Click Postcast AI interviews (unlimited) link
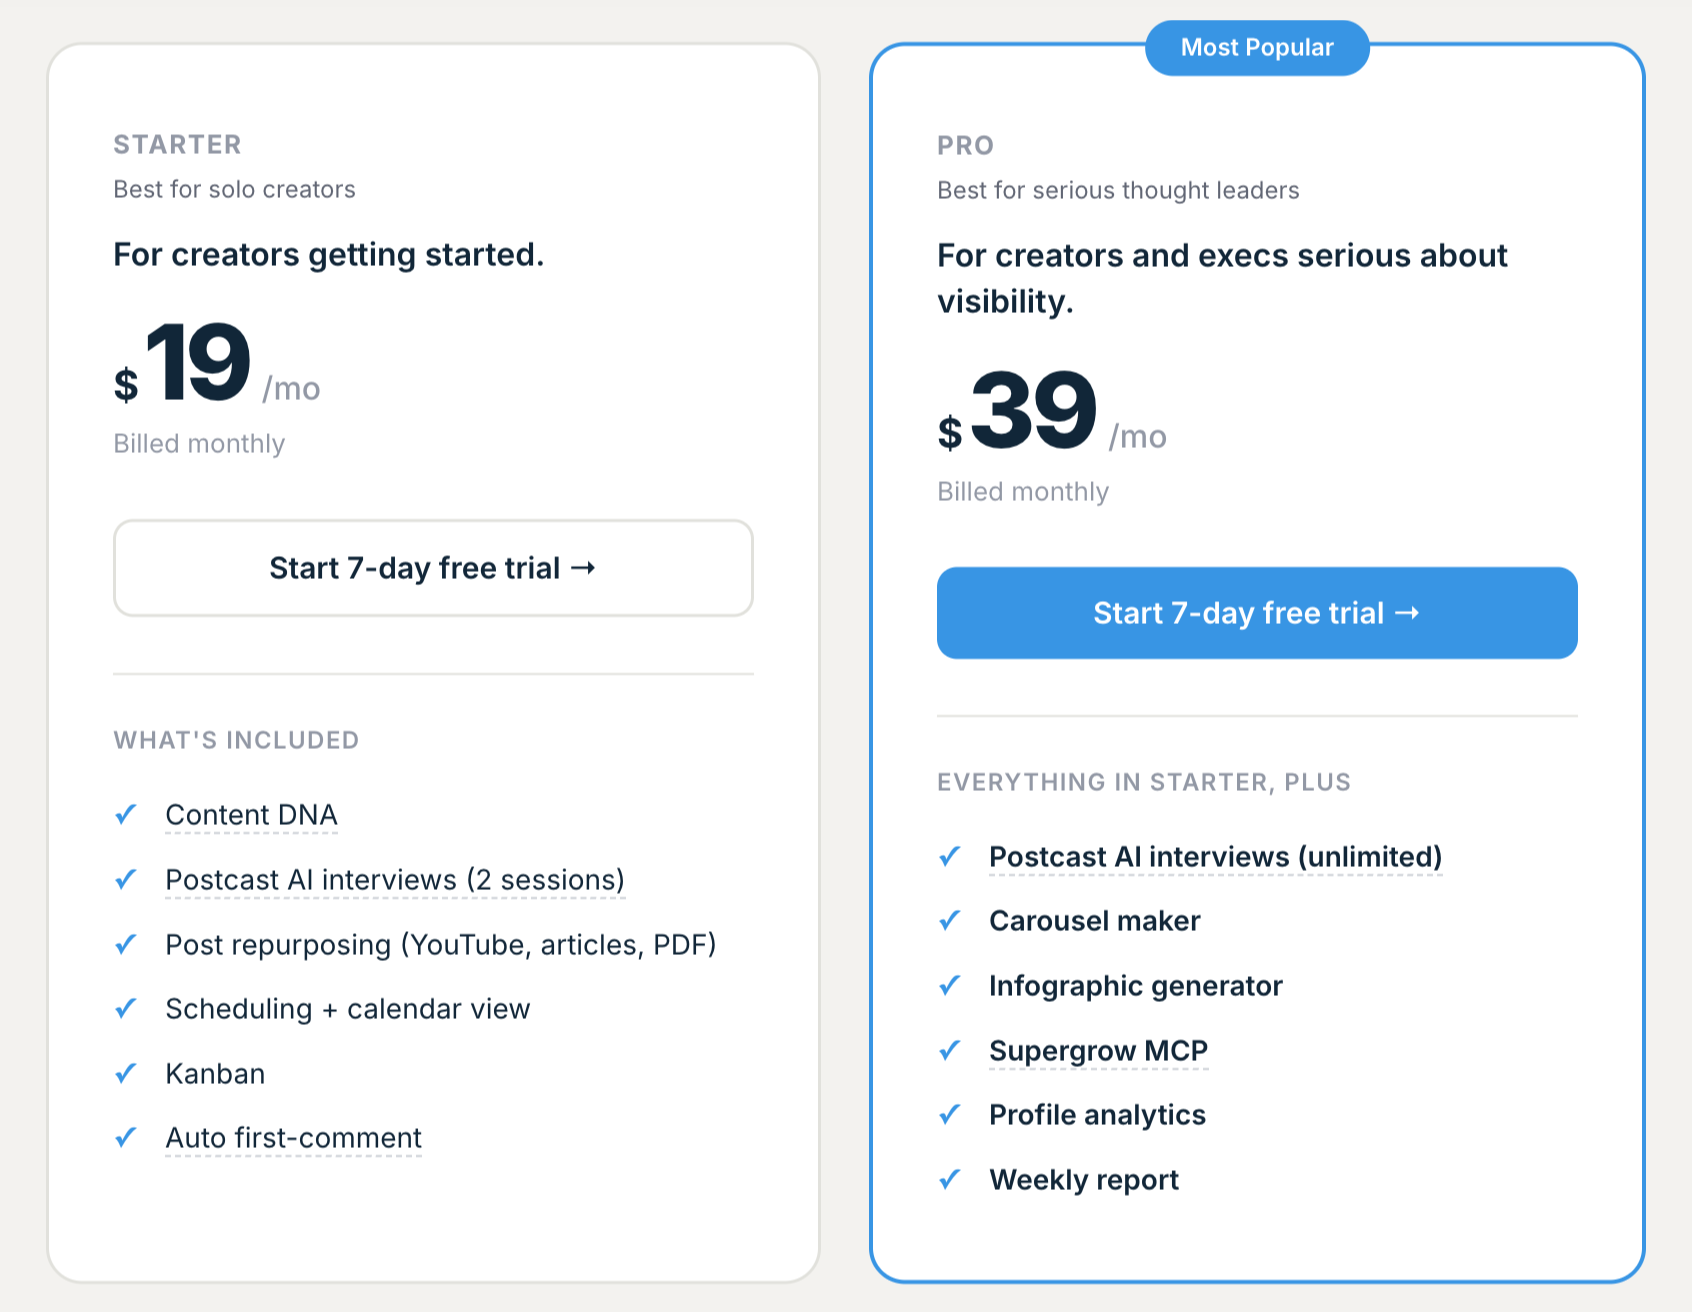 [x=1215, y=857]
